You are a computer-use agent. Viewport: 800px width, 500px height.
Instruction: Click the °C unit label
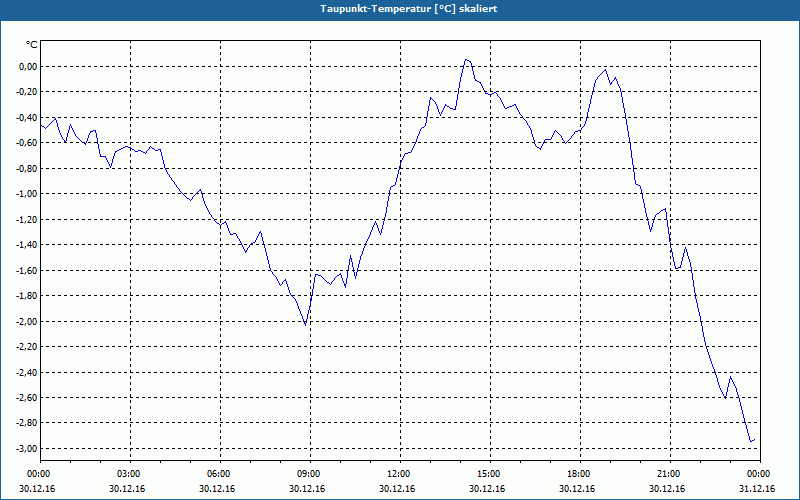click(32, 45)
